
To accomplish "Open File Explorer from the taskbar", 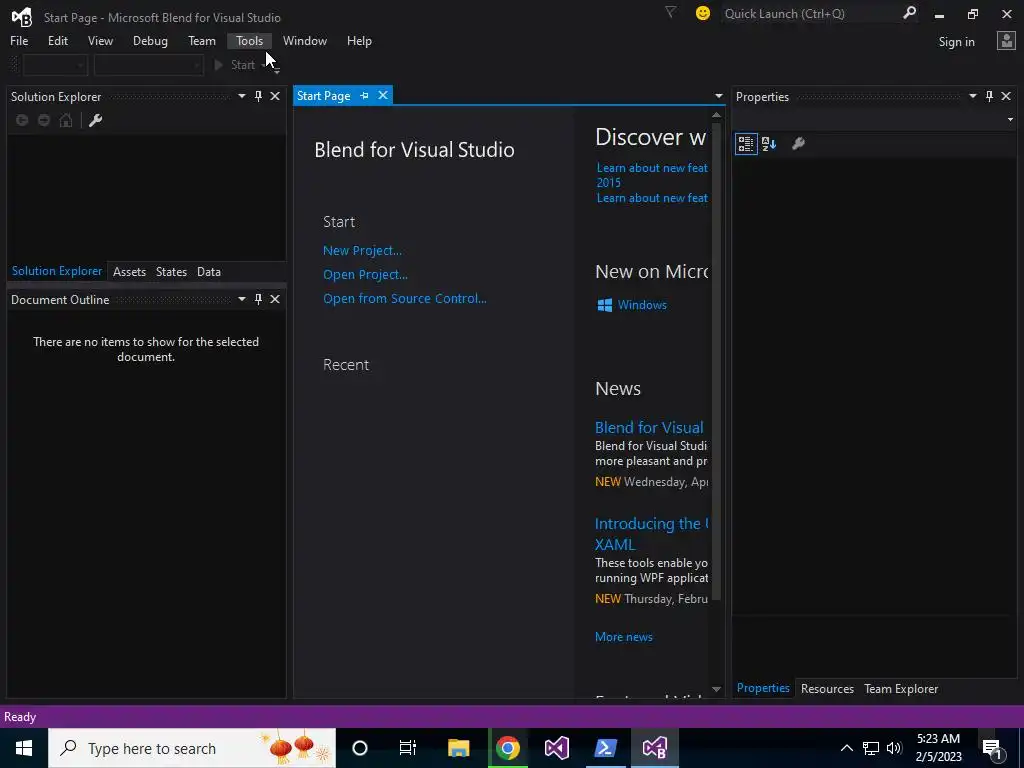I will 458,748.
